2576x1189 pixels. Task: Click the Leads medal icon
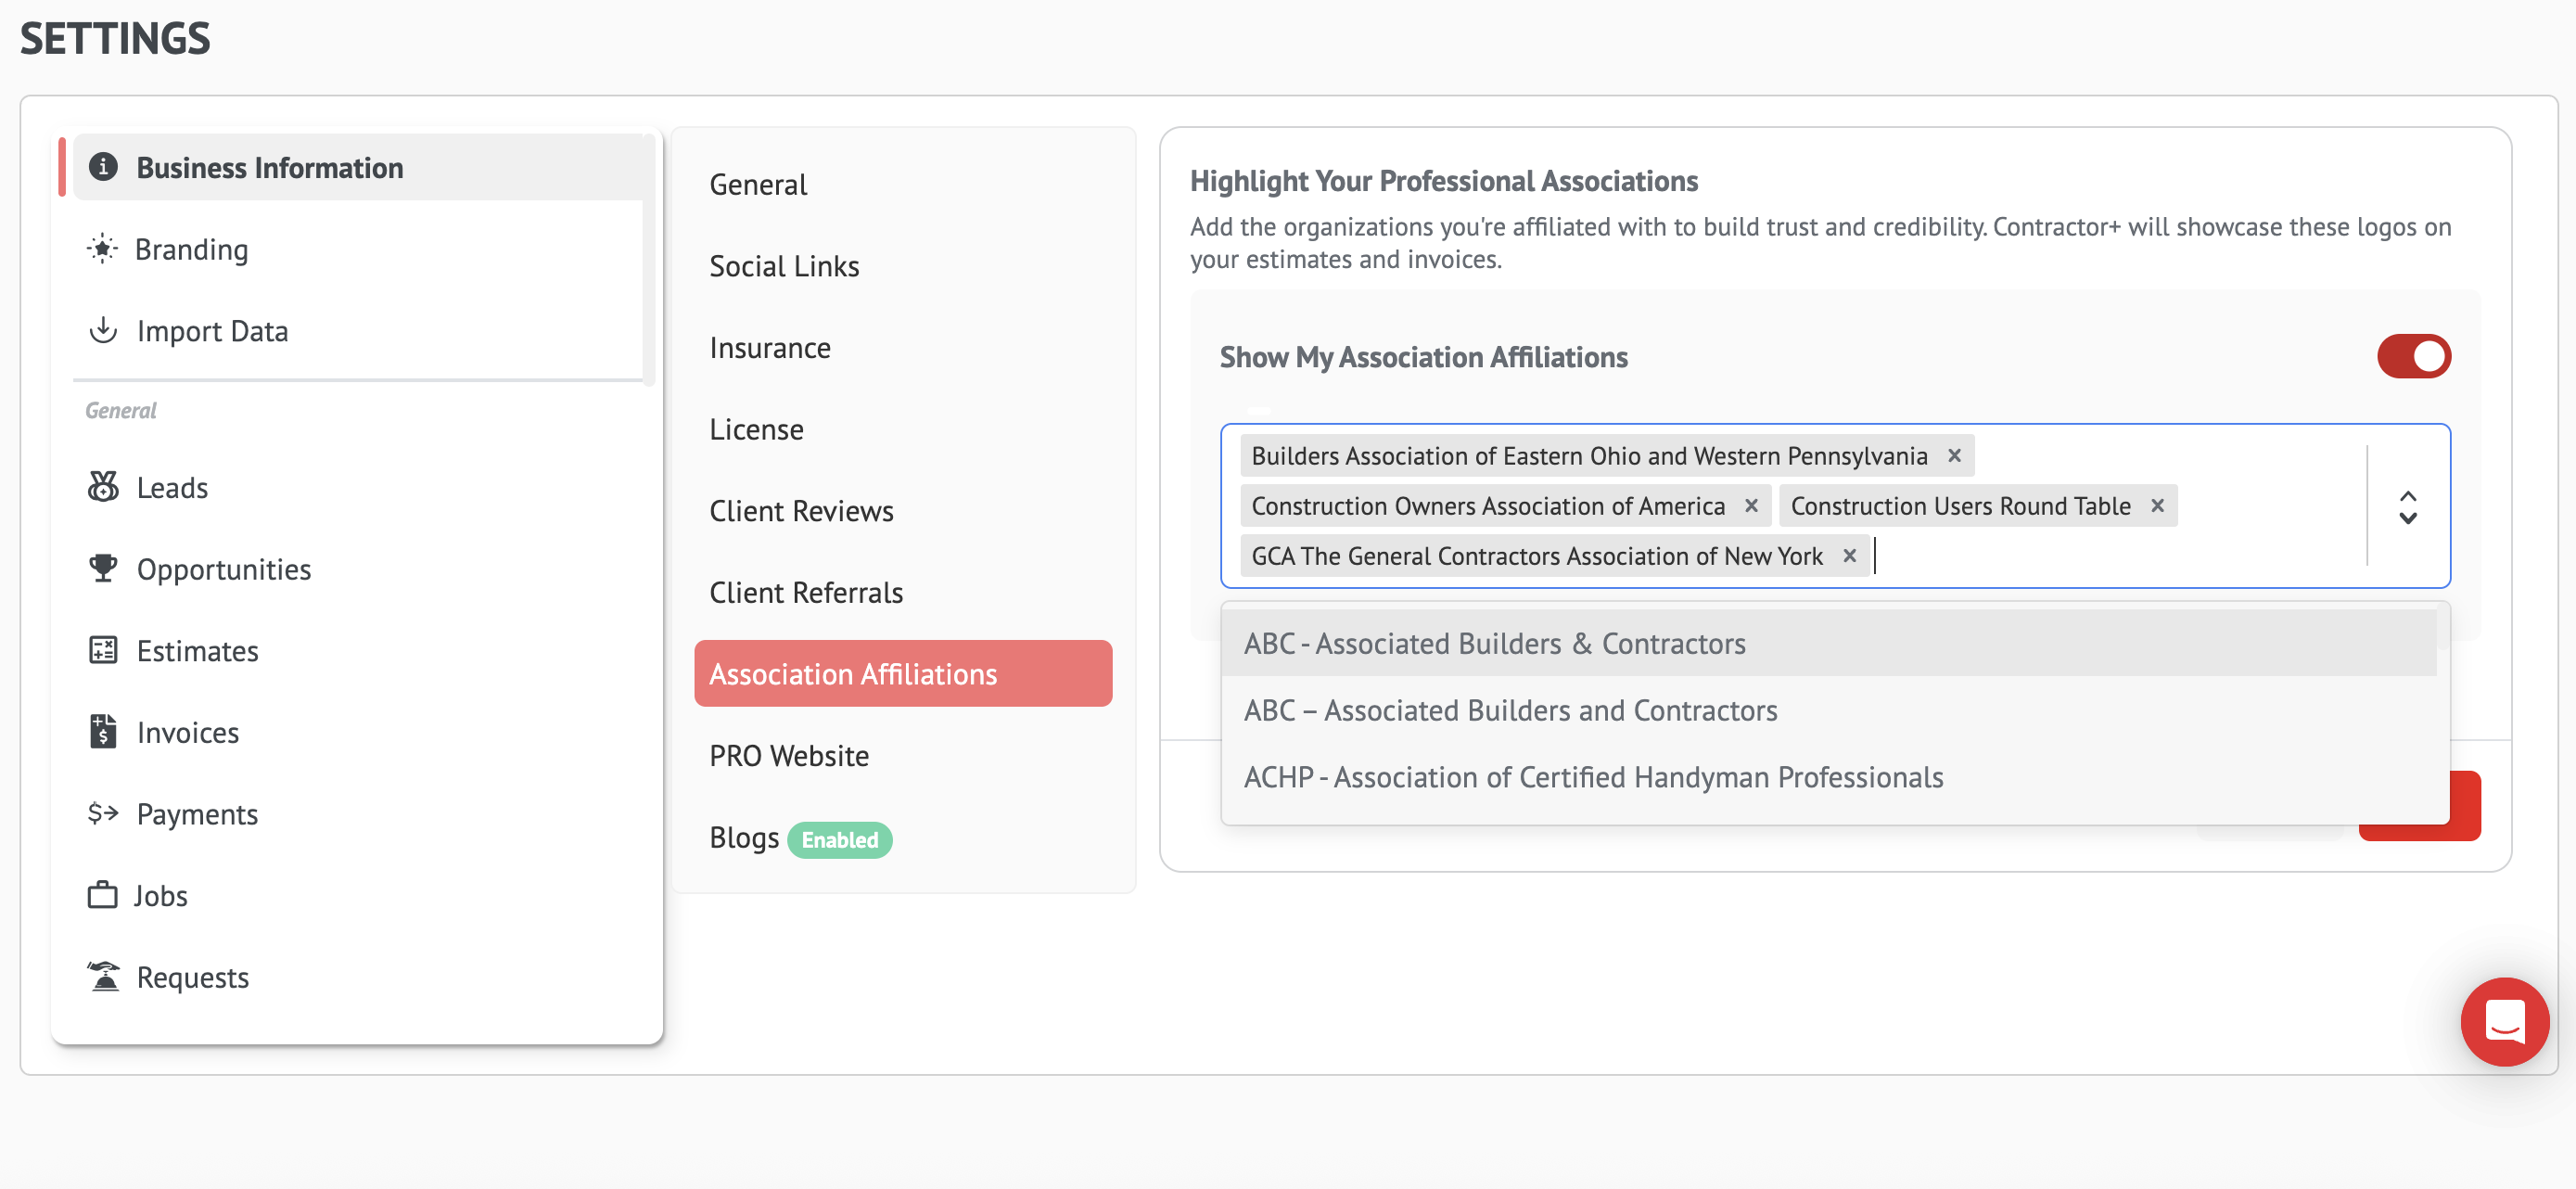coord(103,487)
